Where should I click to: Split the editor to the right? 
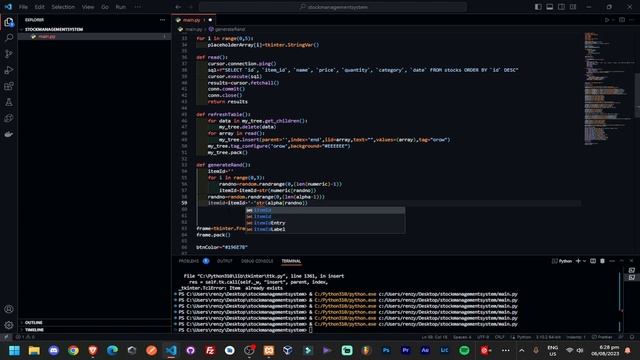[622, 20]
